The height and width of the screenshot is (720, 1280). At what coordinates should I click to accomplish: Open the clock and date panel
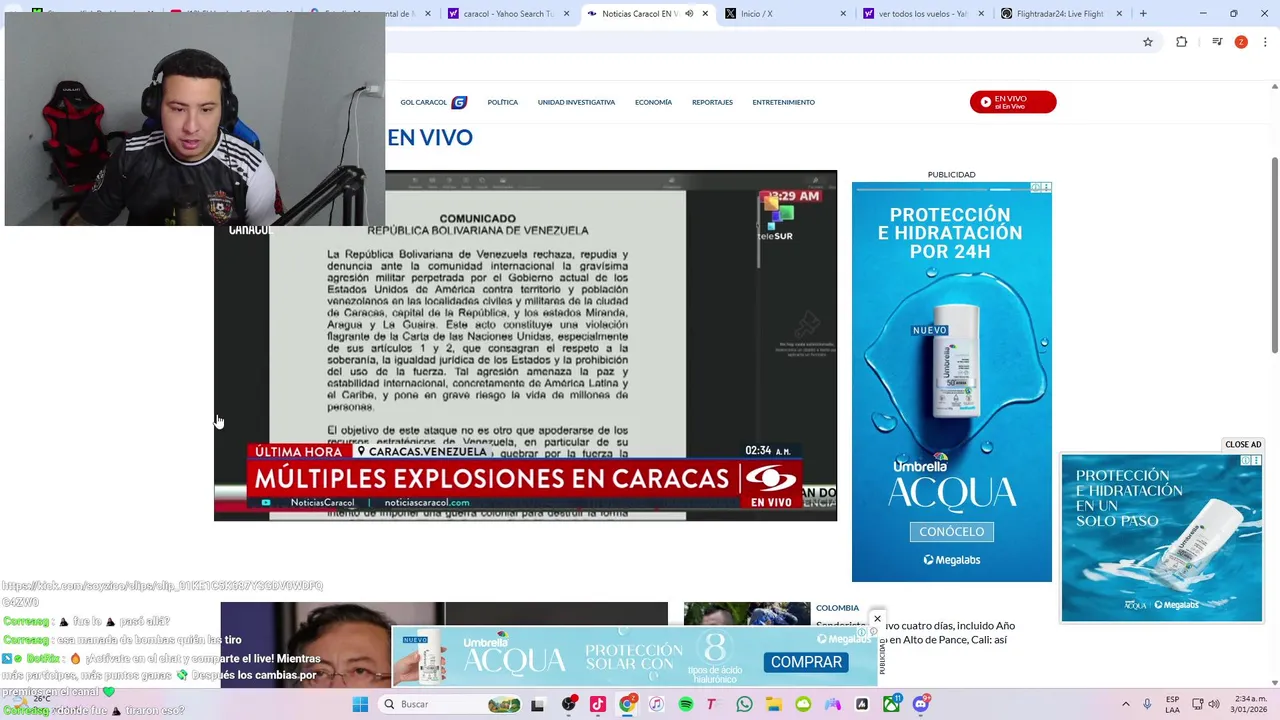click(1251, 704)
